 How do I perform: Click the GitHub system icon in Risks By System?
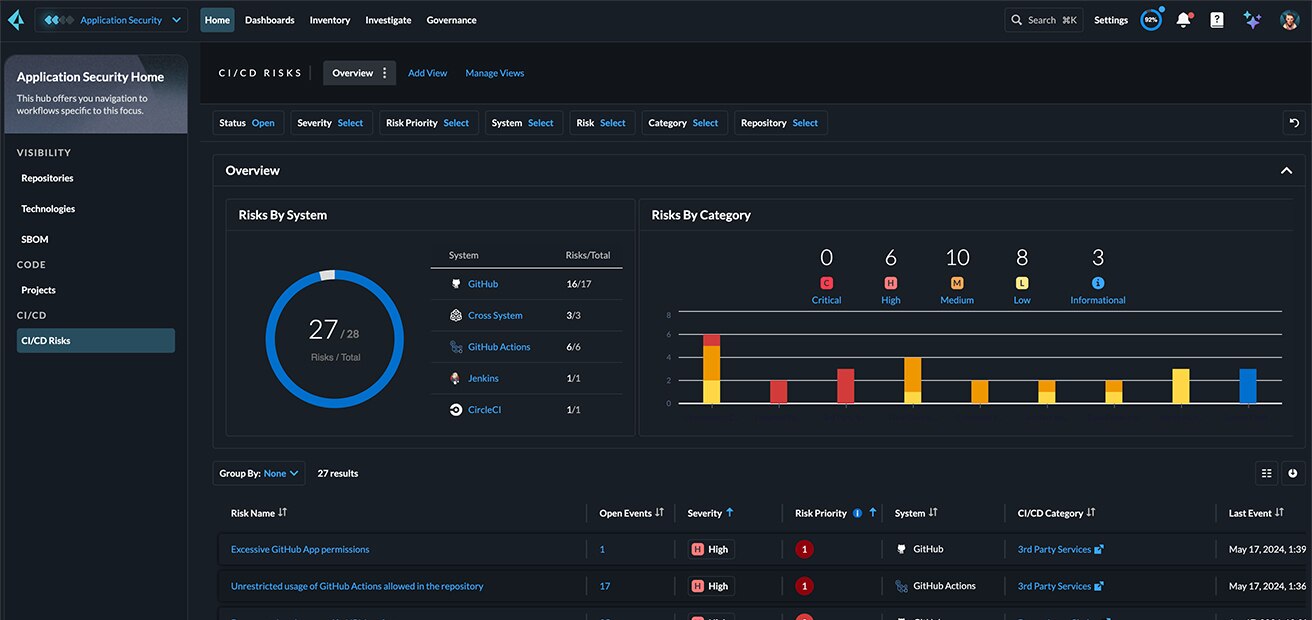[455, 283]
